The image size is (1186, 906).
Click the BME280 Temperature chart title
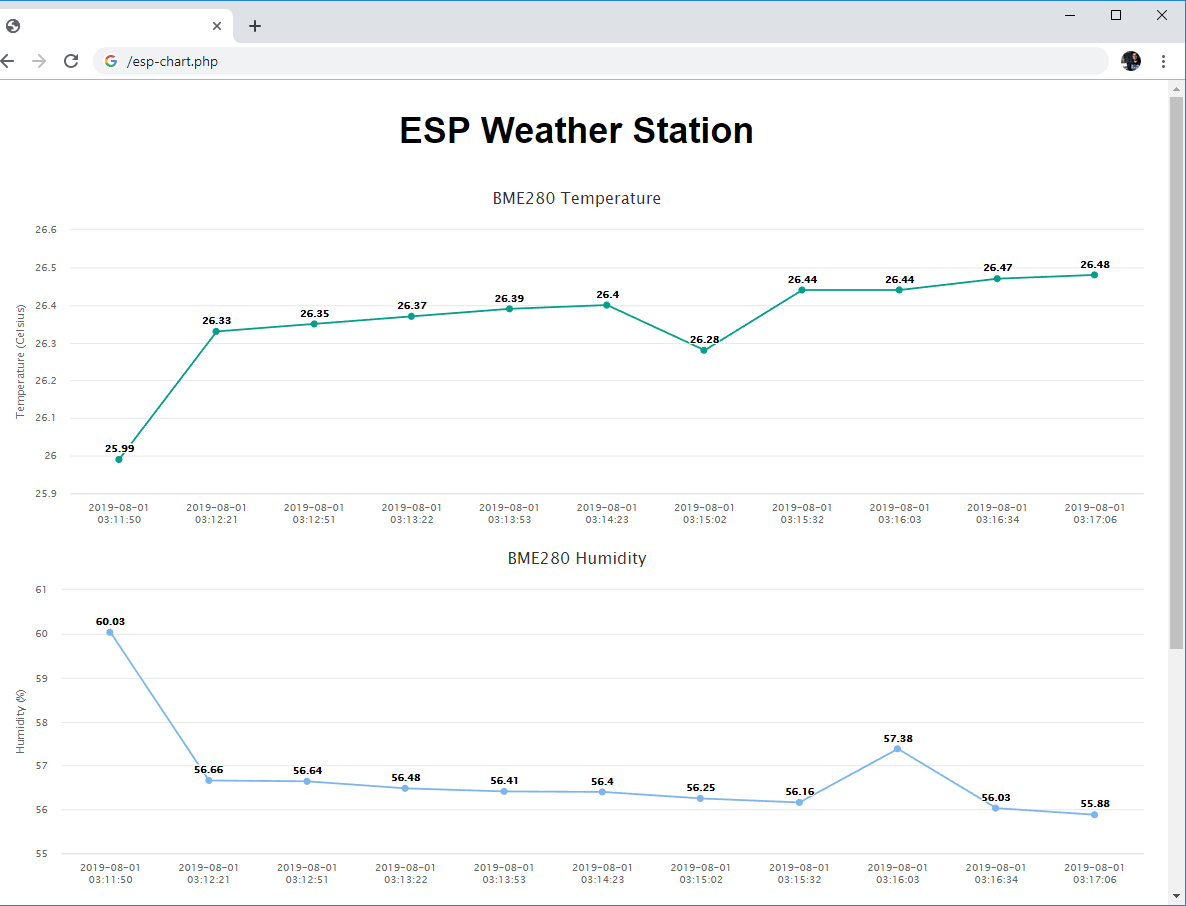577,198
